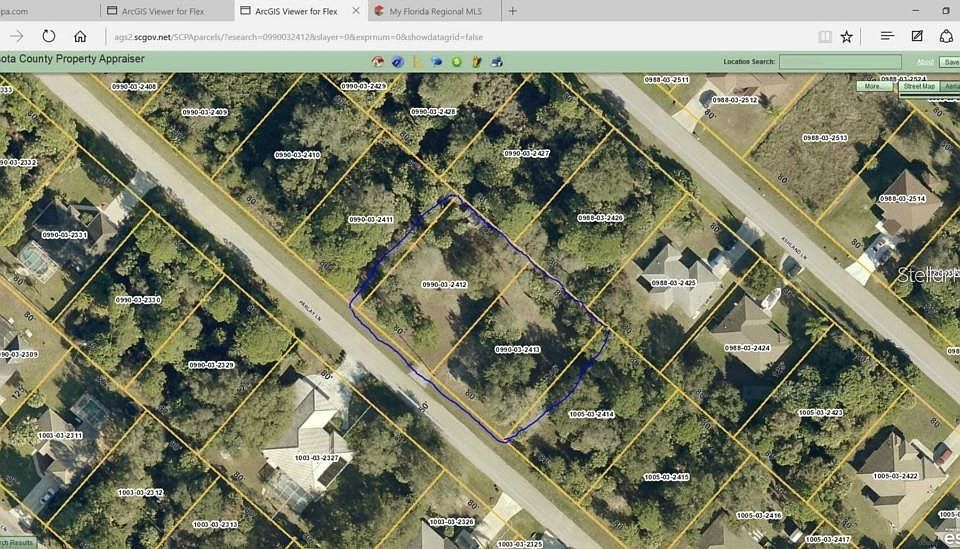The height and width of the screenshot is (549, 960).
Task: Click parcel label 1005-03-2414
Action: click(x=591, y=414)
